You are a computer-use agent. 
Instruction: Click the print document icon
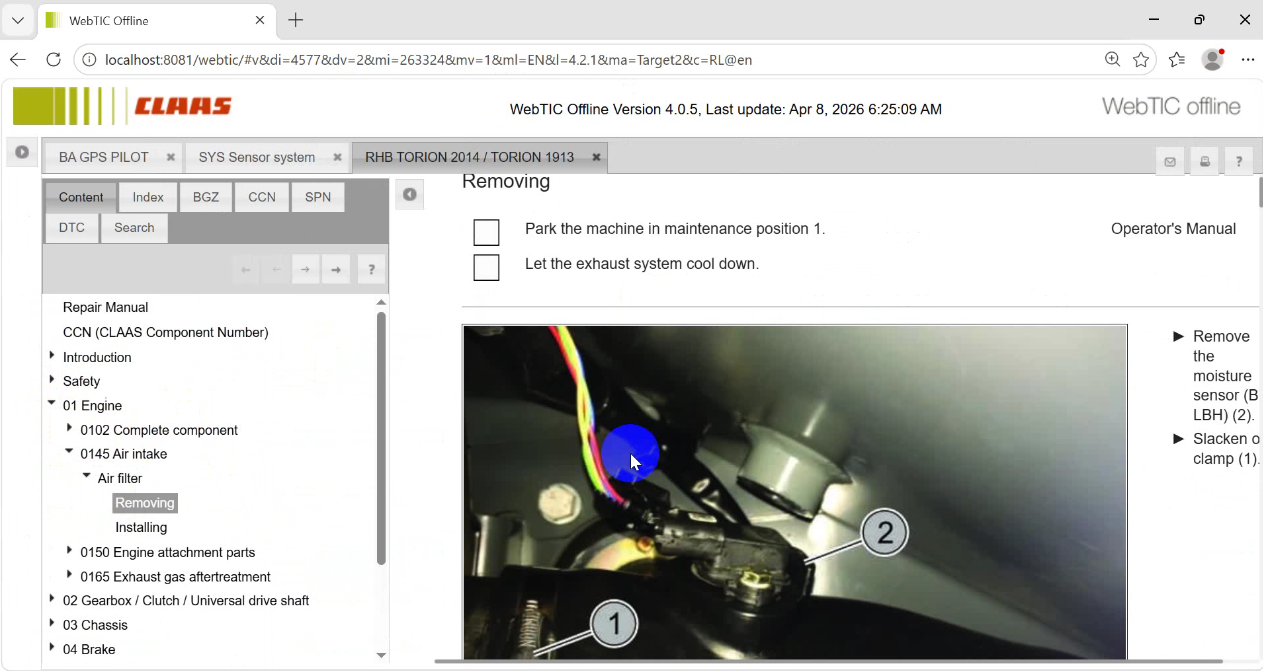1205,162
